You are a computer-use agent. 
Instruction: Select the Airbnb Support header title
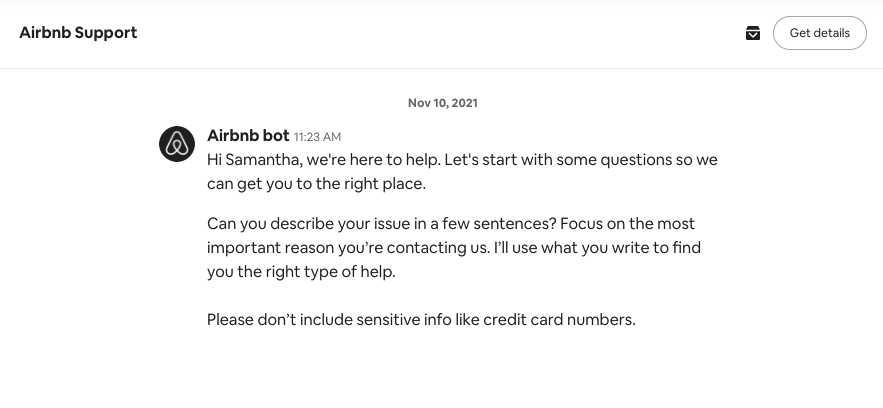(x=78, y=33)
